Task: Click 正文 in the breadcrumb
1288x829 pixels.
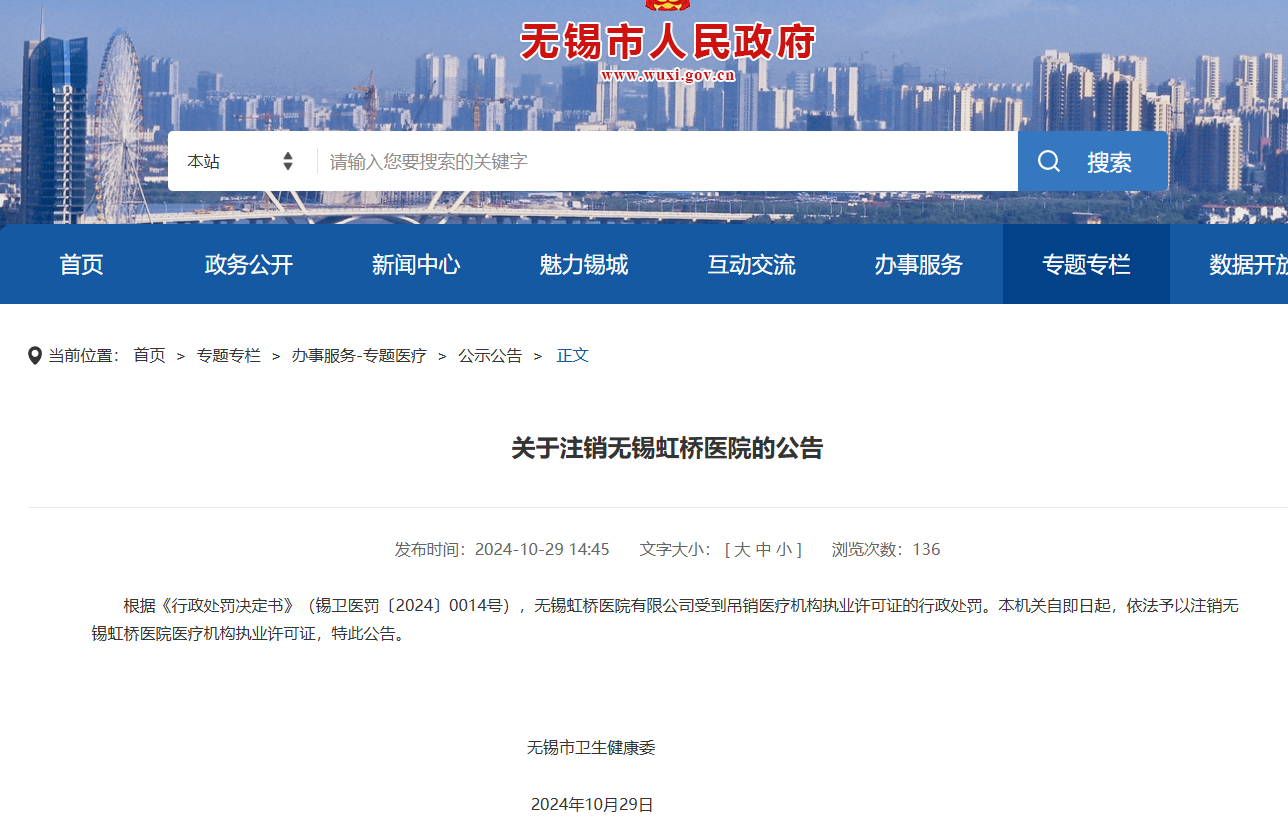Action: 573,355
